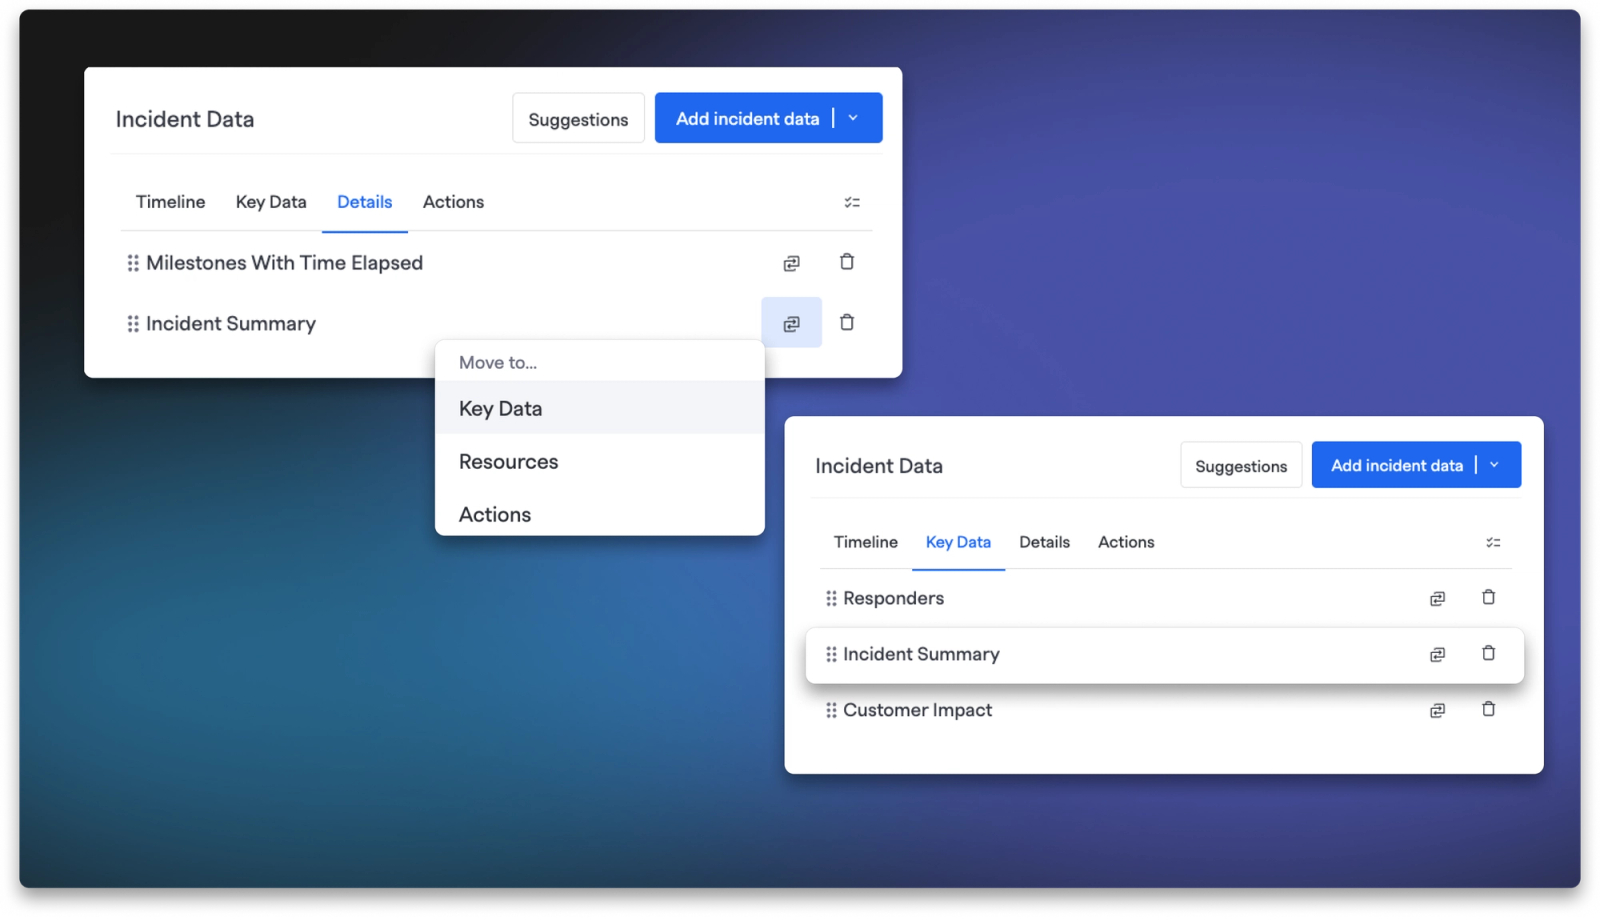Click drag handle of Milestones With Time Elapsed

click(133, 263)
